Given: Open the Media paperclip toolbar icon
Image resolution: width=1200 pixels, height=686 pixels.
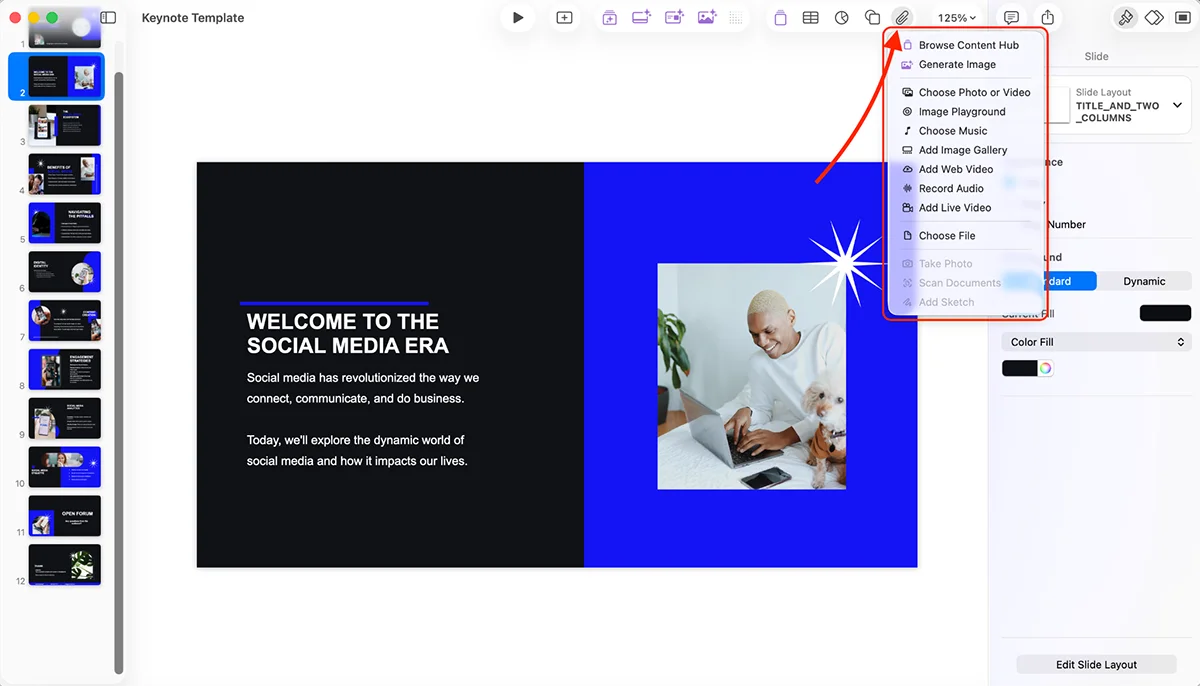Looking at the screenshot, I should point(902,18).
